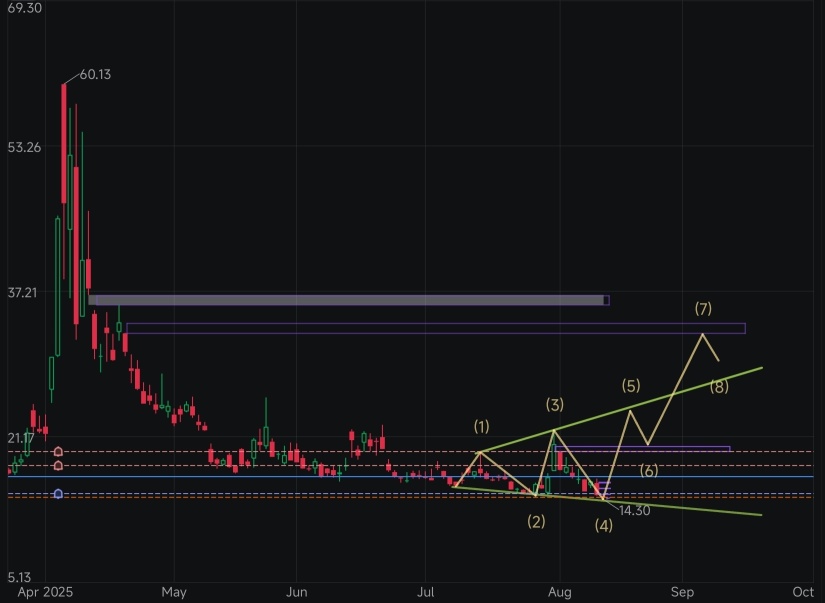
Task: Select the small purple rectangle below (5)
Action: coord(642,449)
